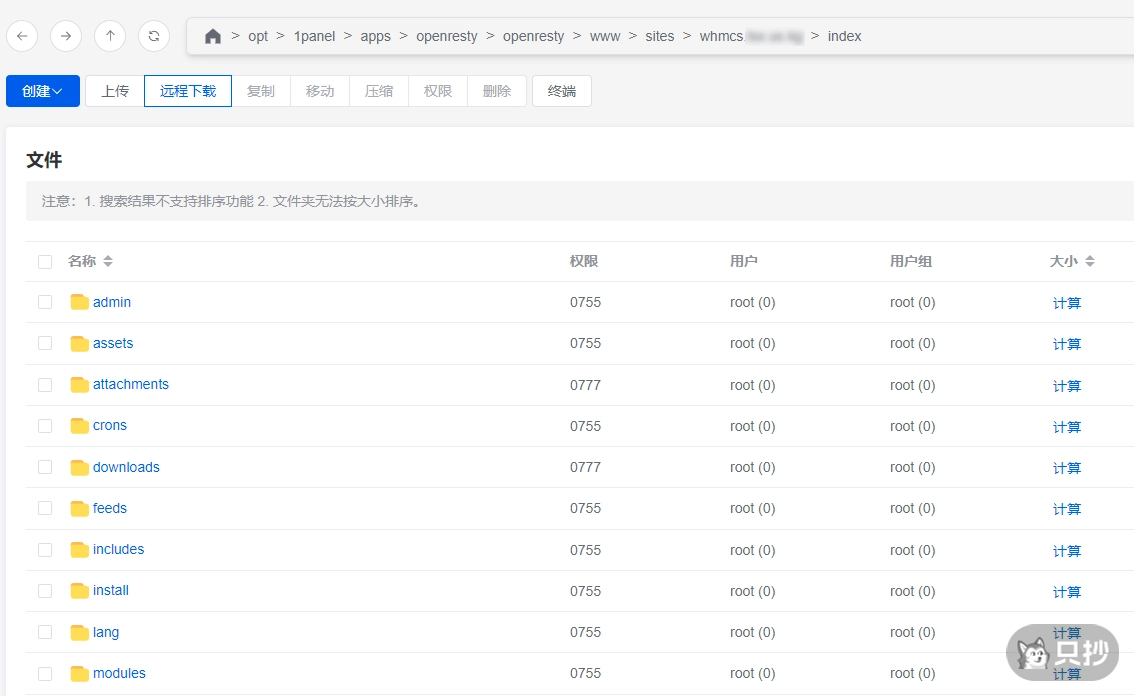This screenshot has height=696, width=1134.
Task: Select the crons folder checkbox
Action: tap(45, 426)
